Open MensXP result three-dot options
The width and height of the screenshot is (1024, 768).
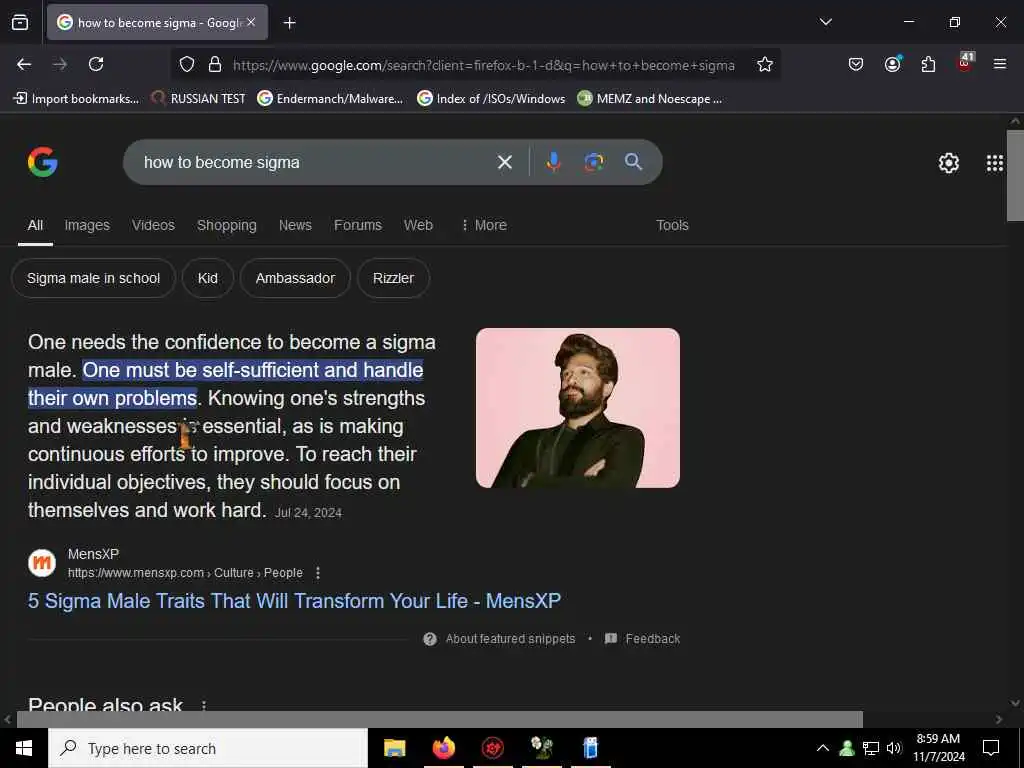(x=317, y=573)
